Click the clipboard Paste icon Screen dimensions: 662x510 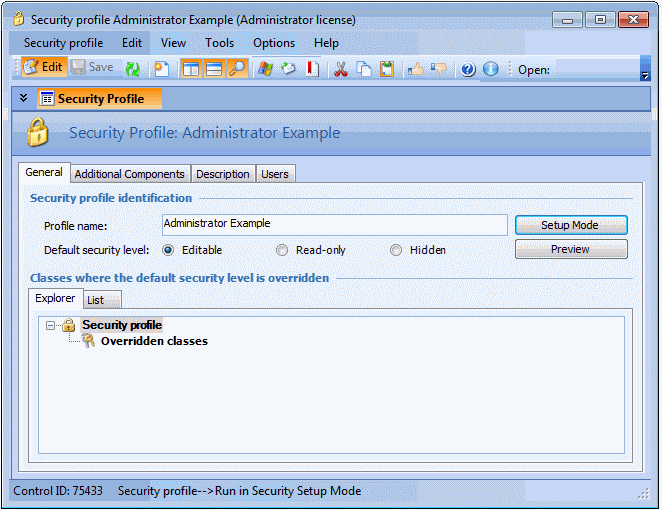387,69
